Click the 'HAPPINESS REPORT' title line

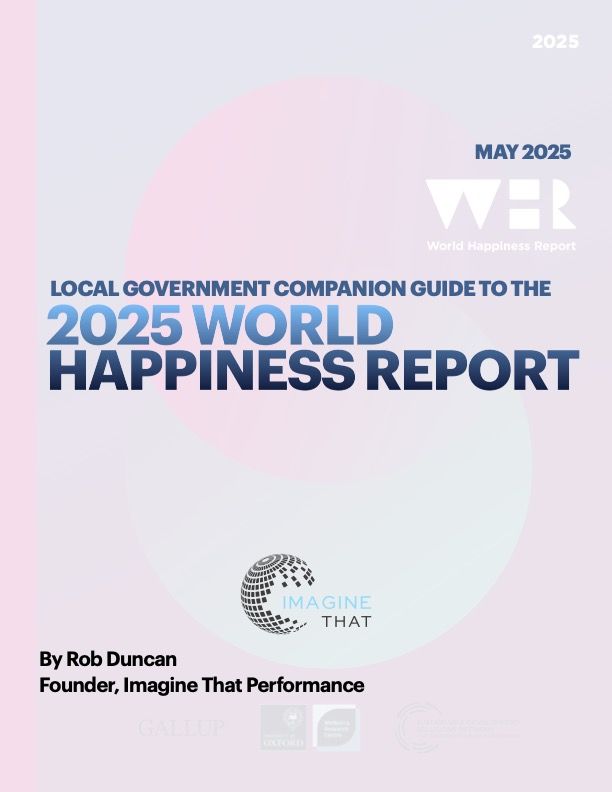(x=314, y=369)
